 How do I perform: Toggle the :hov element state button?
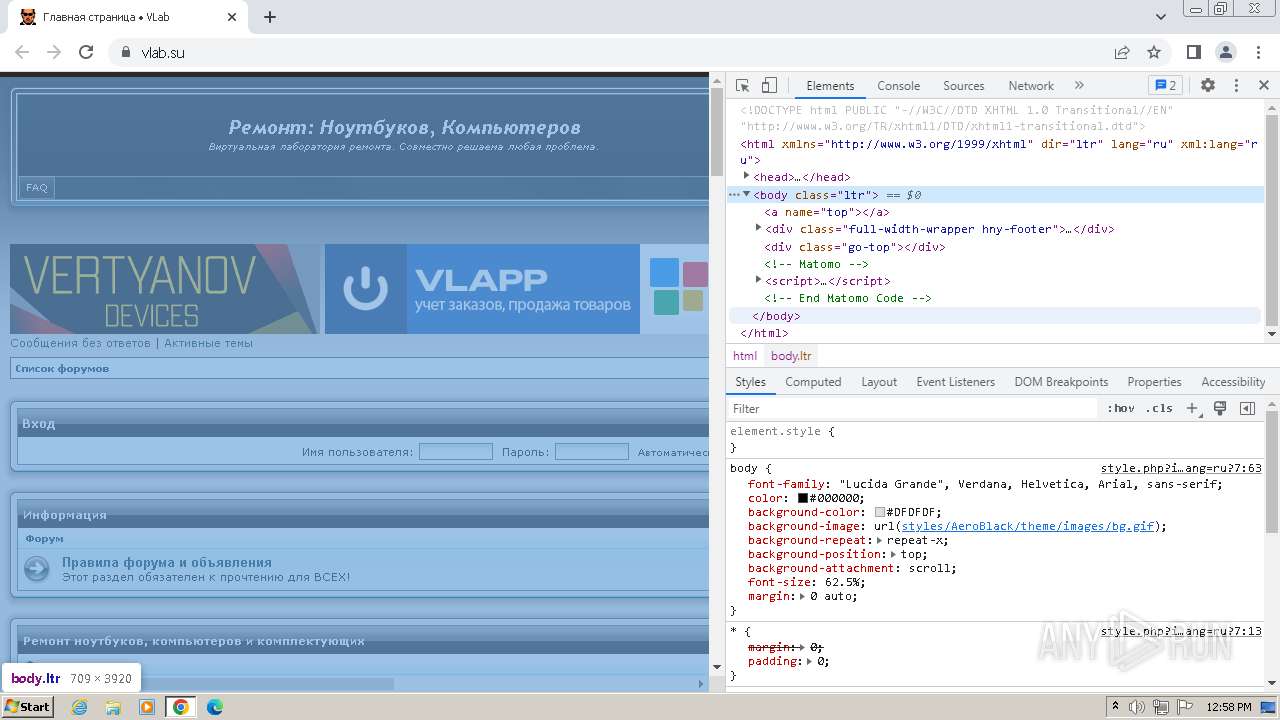point(1120,409)
